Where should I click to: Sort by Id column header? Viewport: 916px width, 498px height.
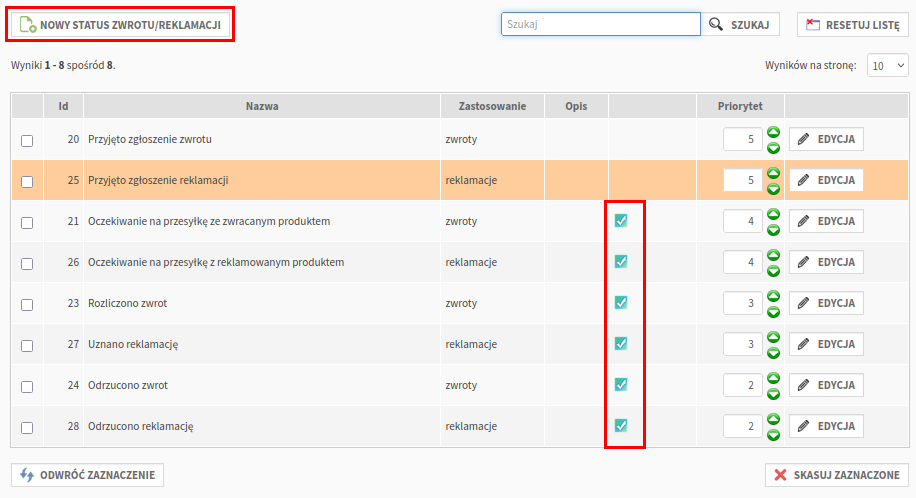63,106
